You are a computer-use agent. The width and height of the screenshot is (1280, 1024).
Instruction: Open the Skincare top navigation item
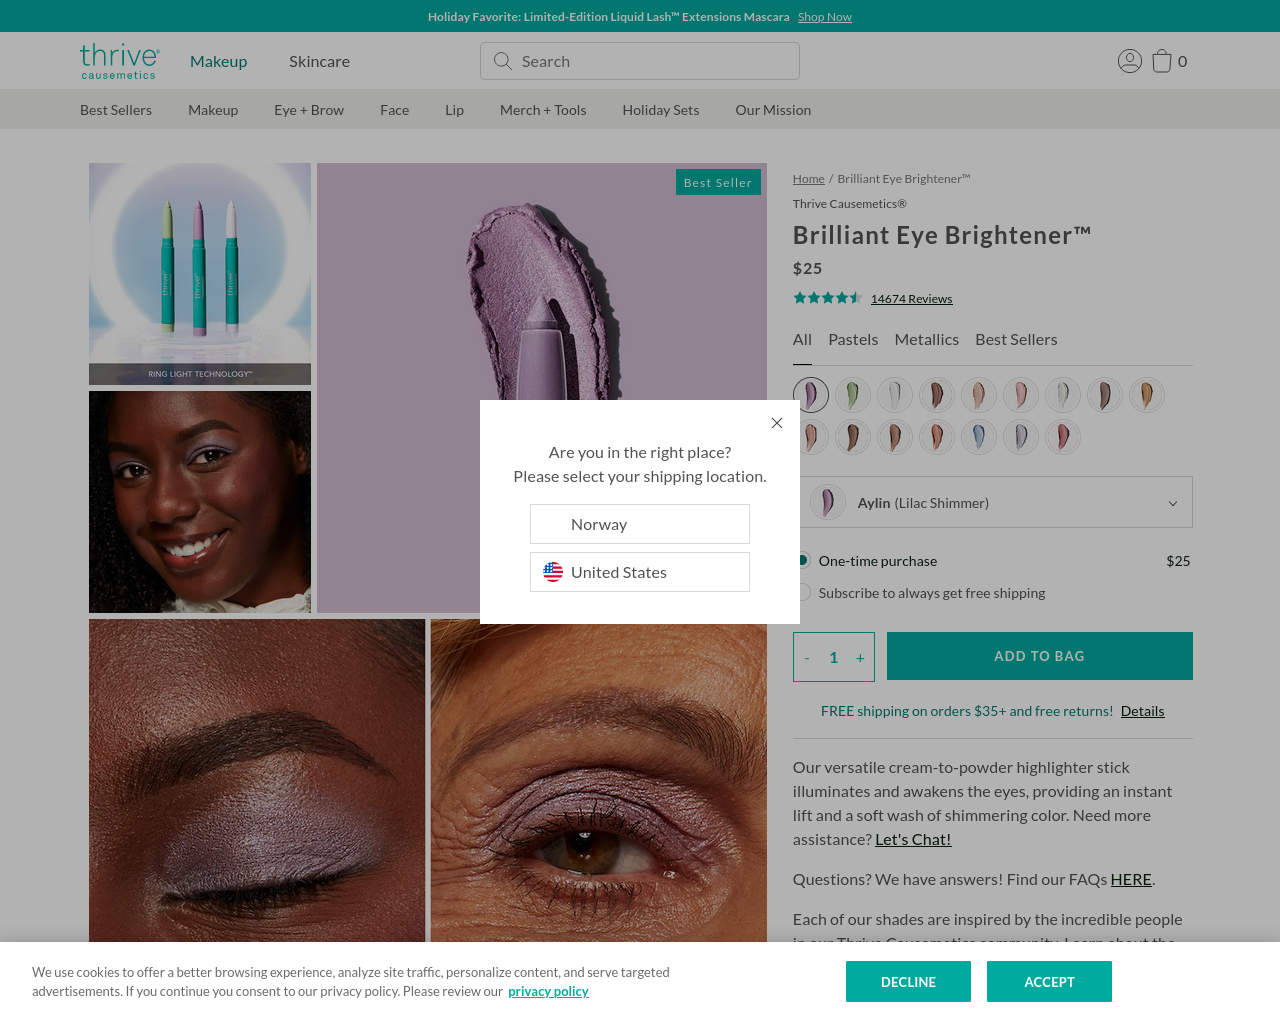click(x=320, y=61)
